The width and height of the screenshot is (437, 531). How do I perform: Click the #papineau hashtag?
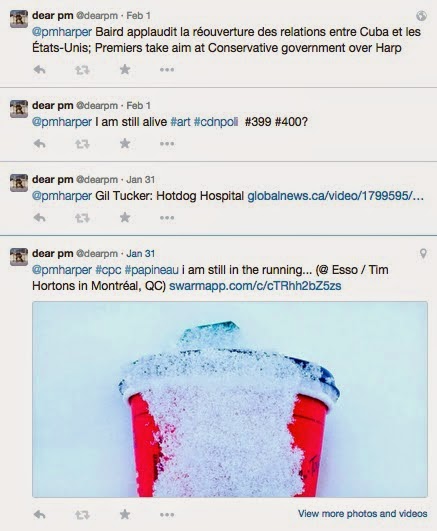click(x=151, y=270)
